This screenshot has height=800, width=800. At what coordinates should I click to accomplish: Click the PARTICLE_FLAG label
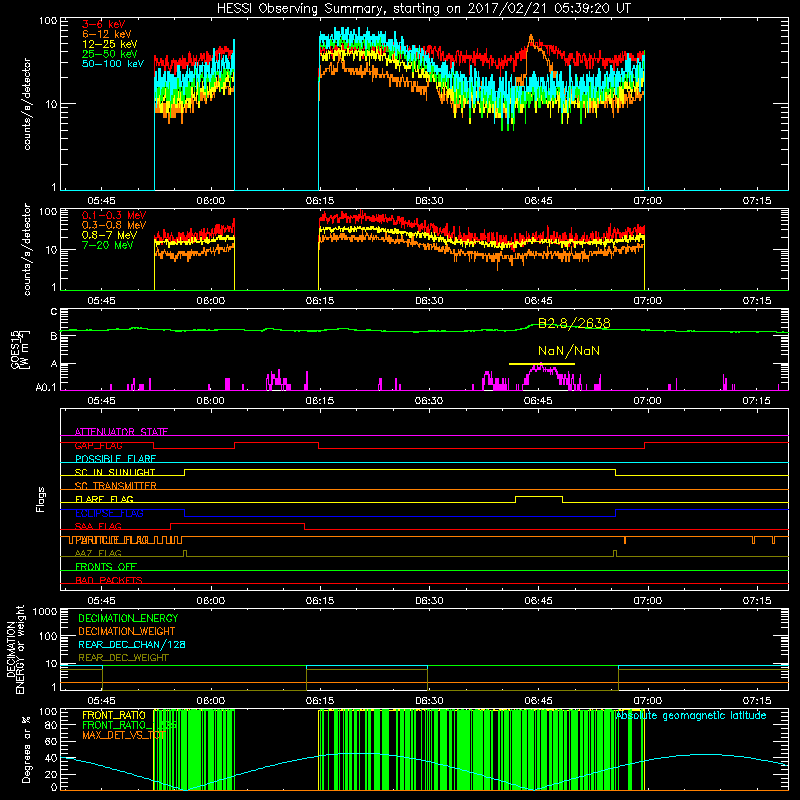110,540
